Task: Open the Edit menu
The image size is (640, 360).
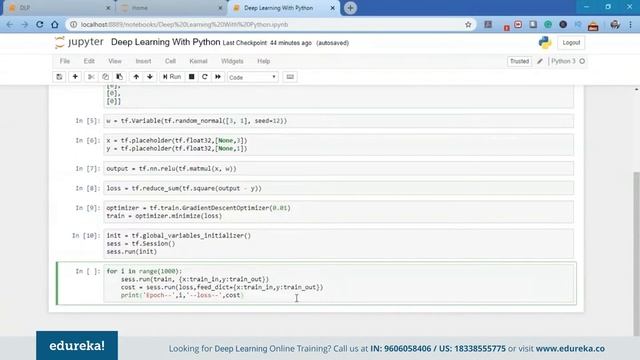Action: tap(89, 61)
